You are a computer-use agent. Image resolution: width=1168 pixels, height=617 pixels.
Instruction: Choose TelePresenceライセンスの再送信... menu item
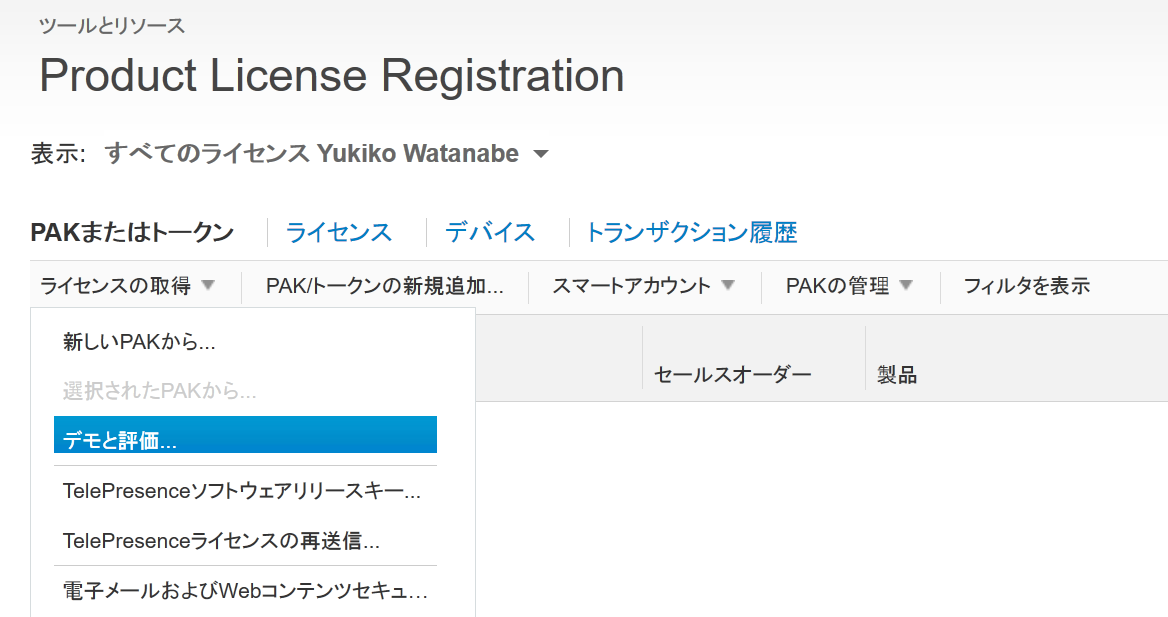pyautogui.click(x=221, y=541)
